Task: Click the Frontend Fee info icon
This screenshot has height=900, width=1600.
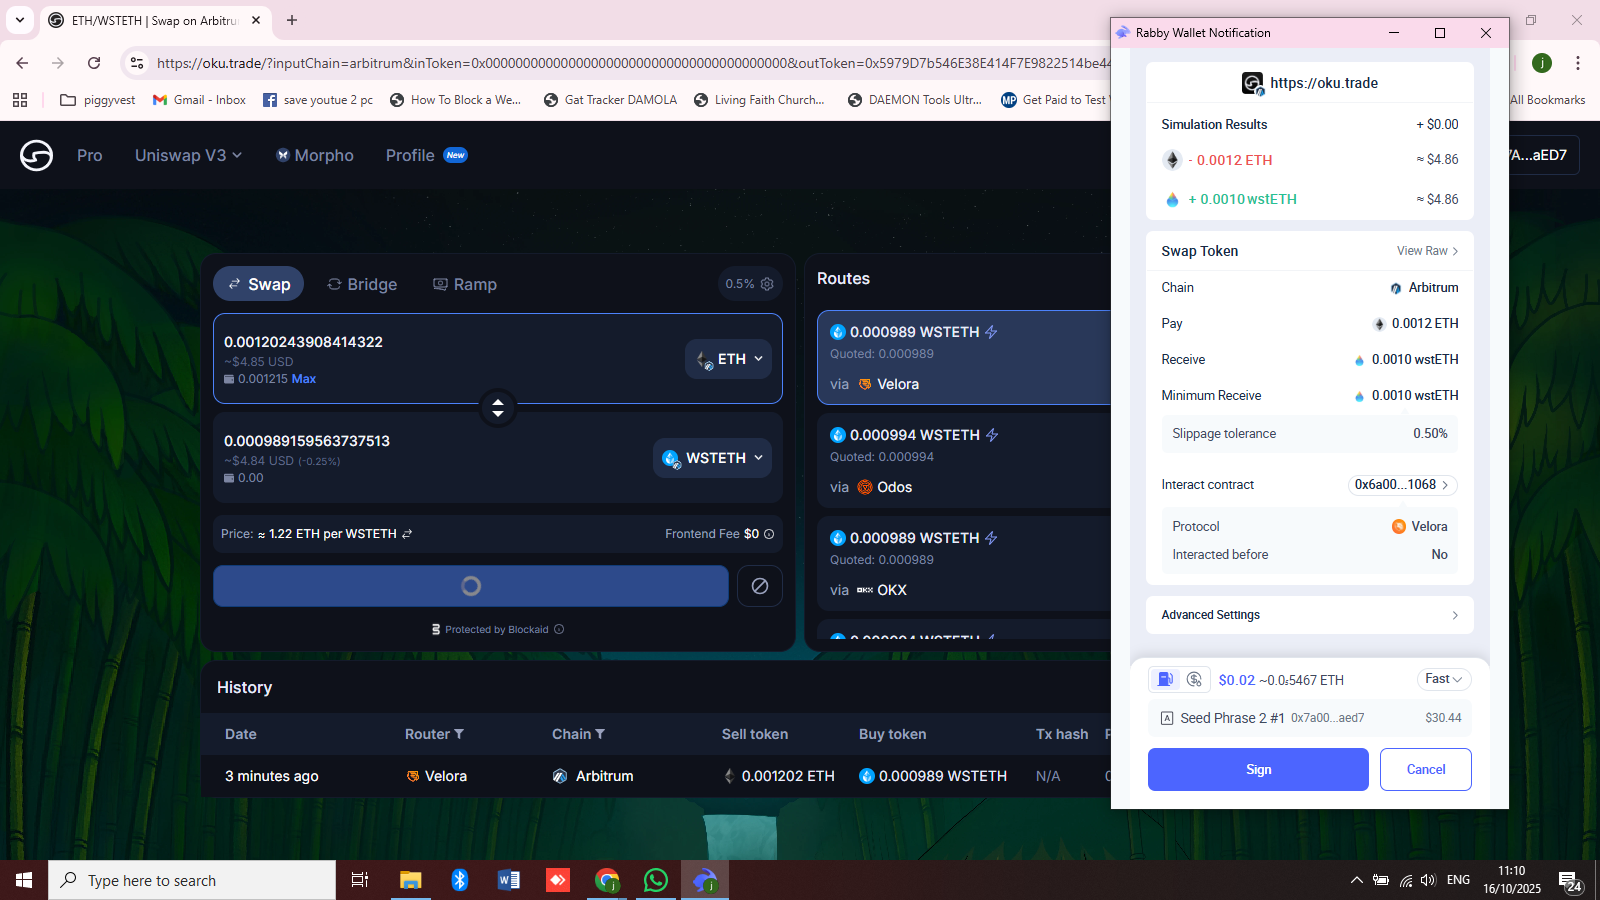Action: [769, 534]
